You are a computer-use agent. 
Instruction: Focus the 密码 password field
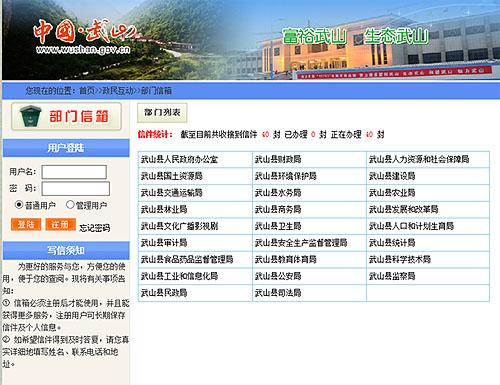(76, 188)
